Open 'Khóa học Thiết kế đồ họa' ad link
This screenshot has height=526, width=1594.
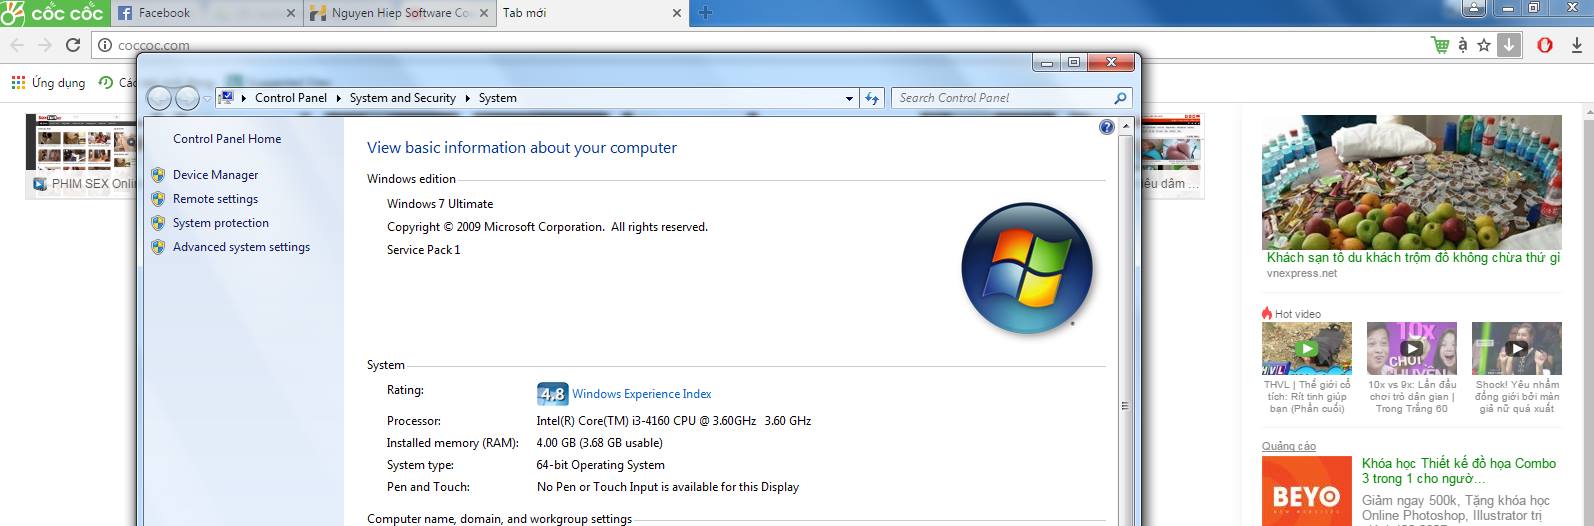coord(1459,471)
